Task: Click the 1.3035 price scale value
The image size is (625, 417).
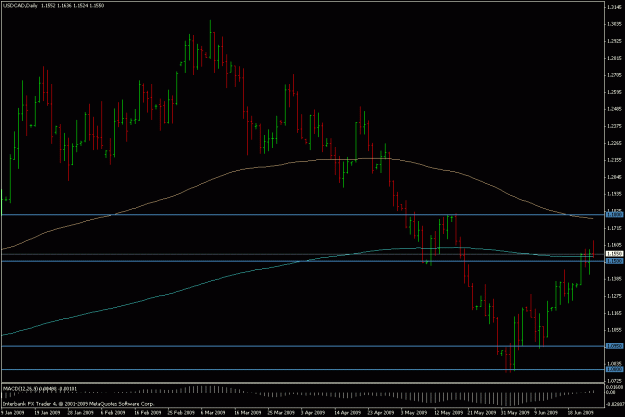Action: tap(614, 24)
